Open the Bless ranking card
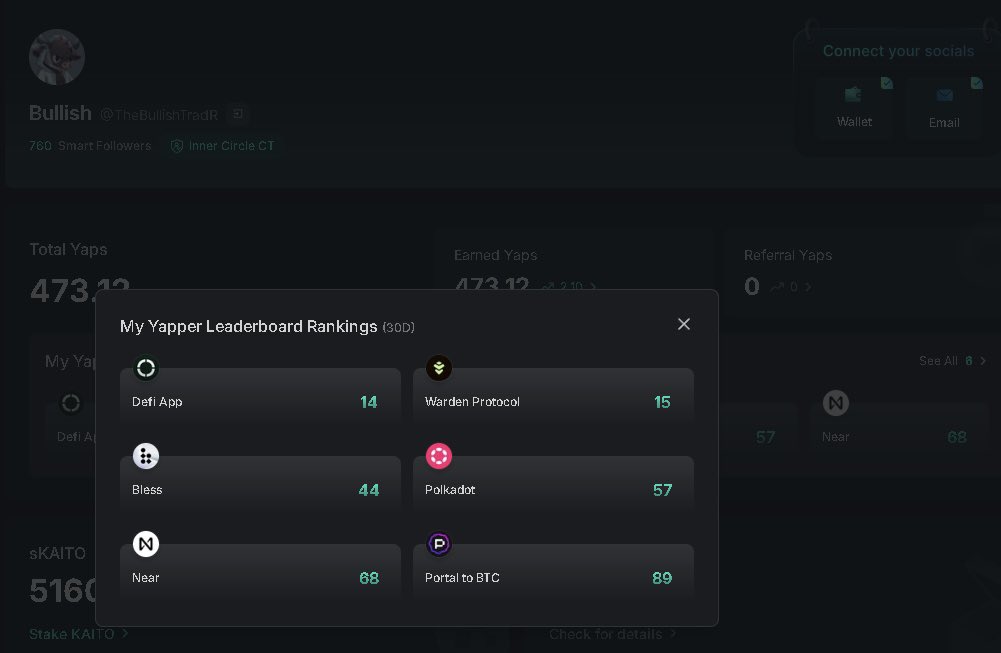 point(260,483)
